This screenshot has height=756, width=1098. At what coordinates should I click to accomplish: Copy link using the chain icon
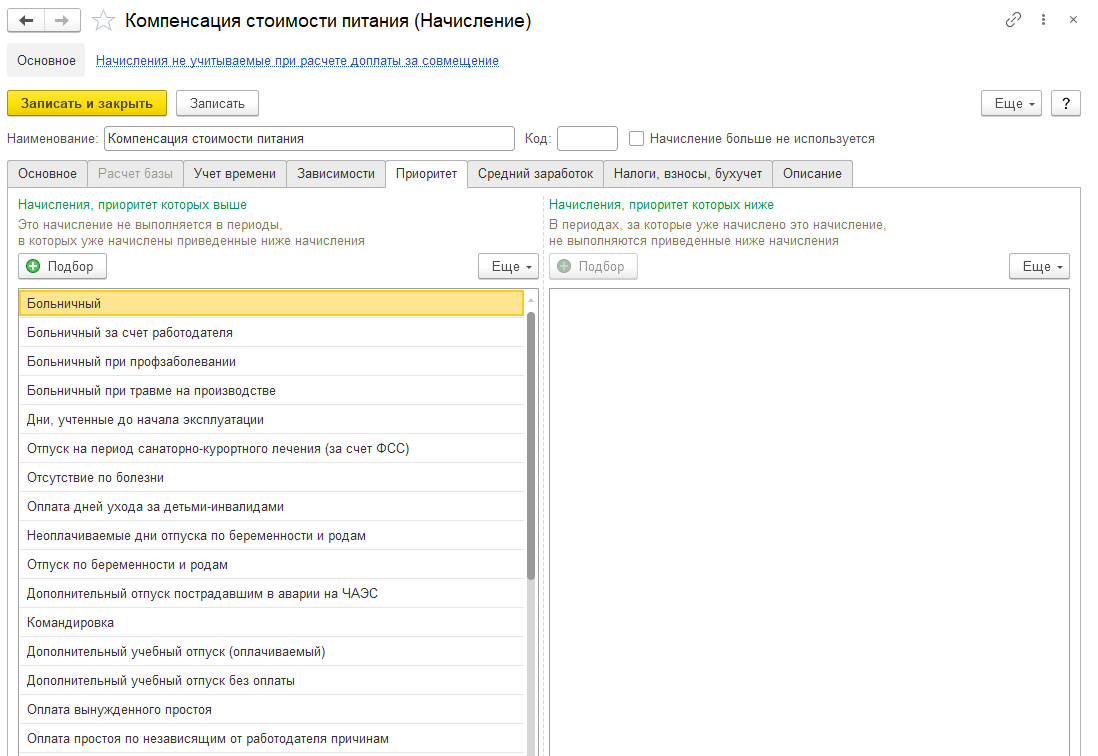click(1014, 20)
